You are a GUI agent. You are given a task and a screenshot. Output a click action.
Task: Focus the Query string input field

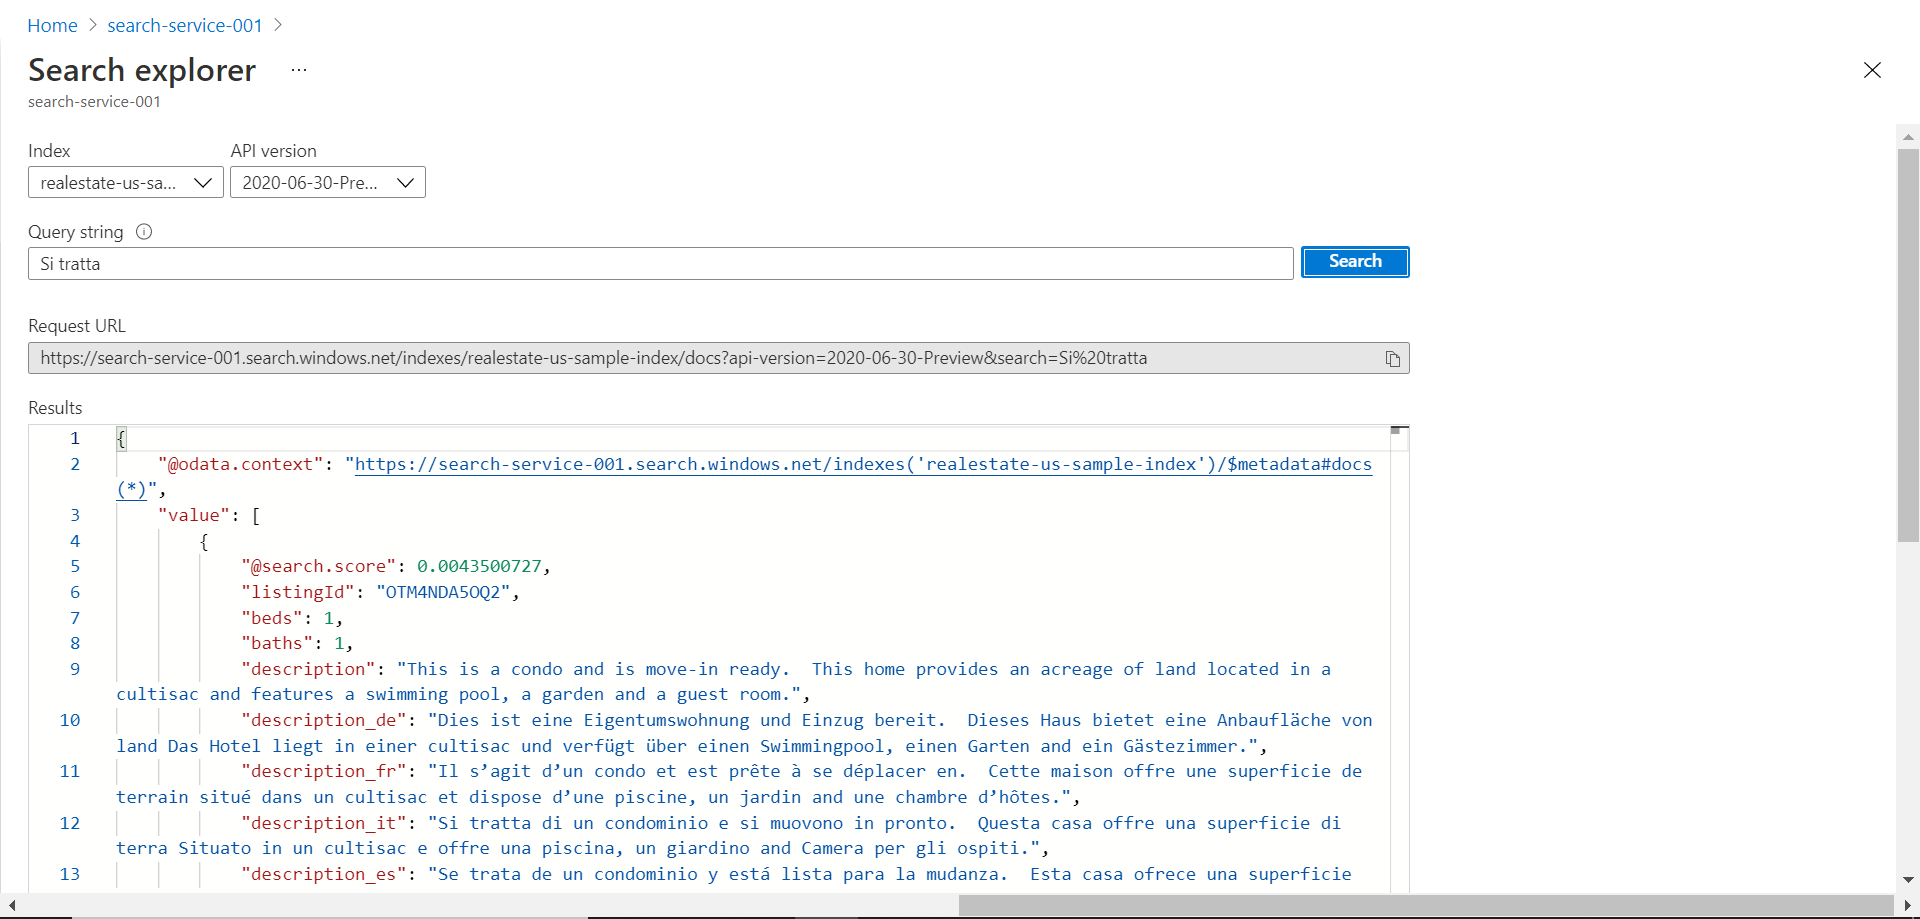(661, 264)
